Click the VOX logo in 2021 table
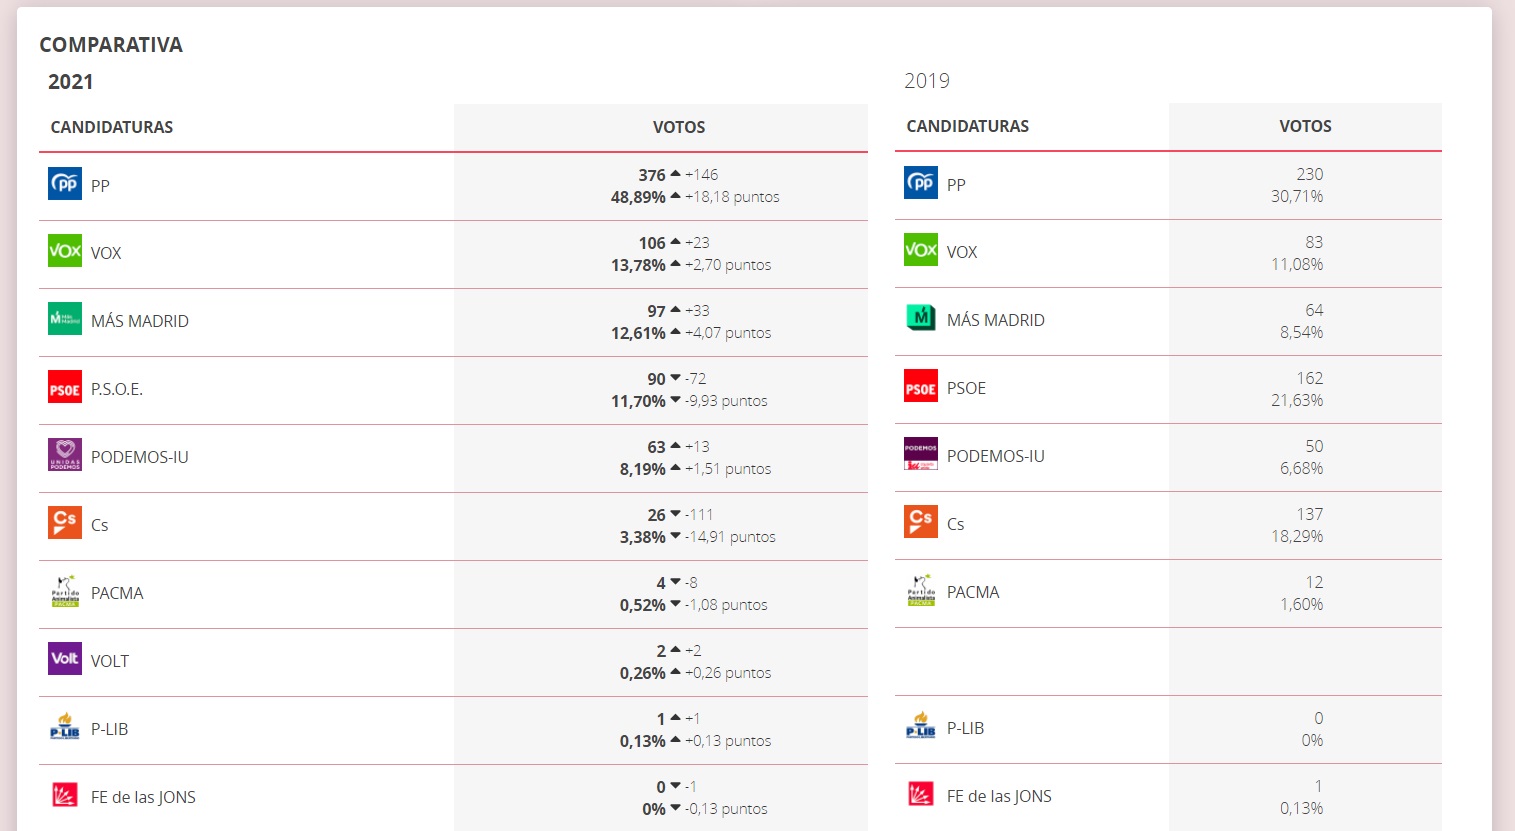This screenshot has width=1515, height=831. coord(65,251)
